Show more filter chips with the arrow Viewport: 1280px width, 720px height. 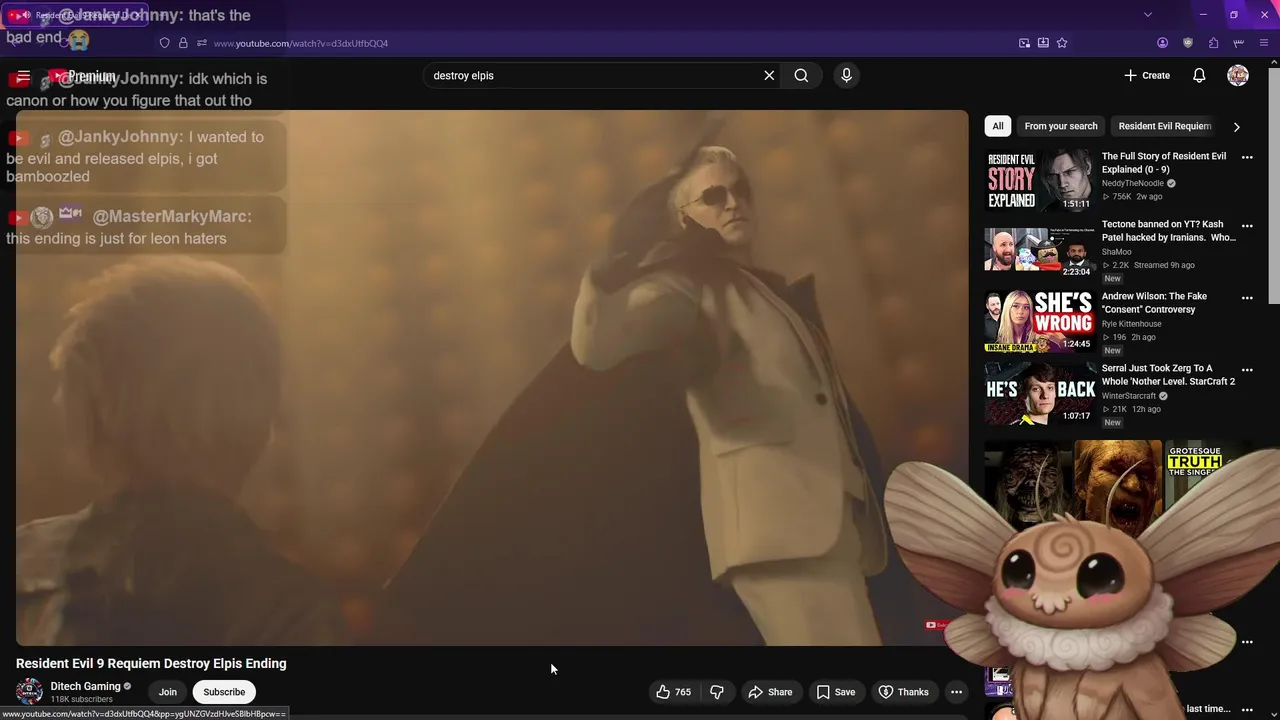click(1236, 127)
